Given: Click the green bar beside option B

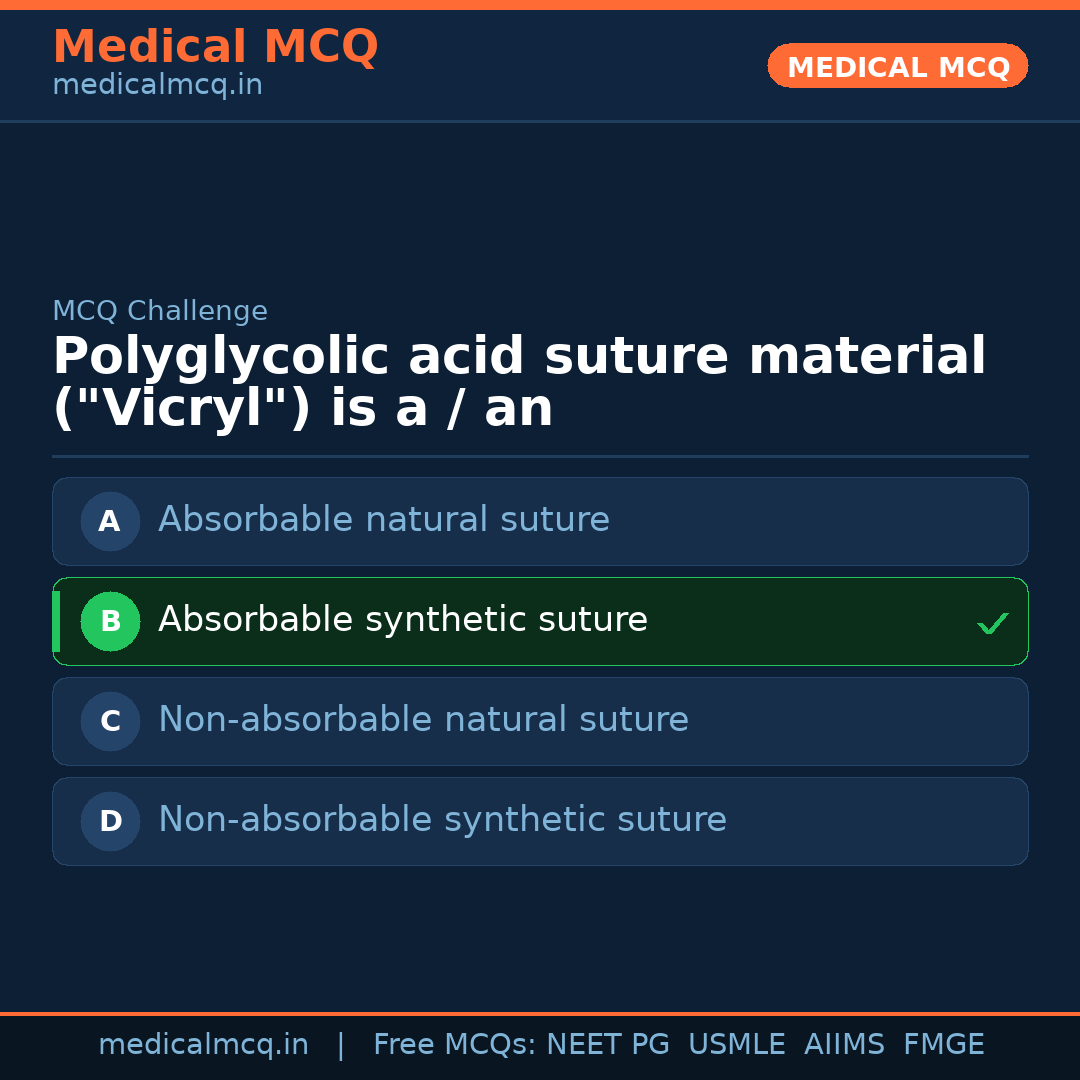Looking at the screenshot, I should (56, 621).
